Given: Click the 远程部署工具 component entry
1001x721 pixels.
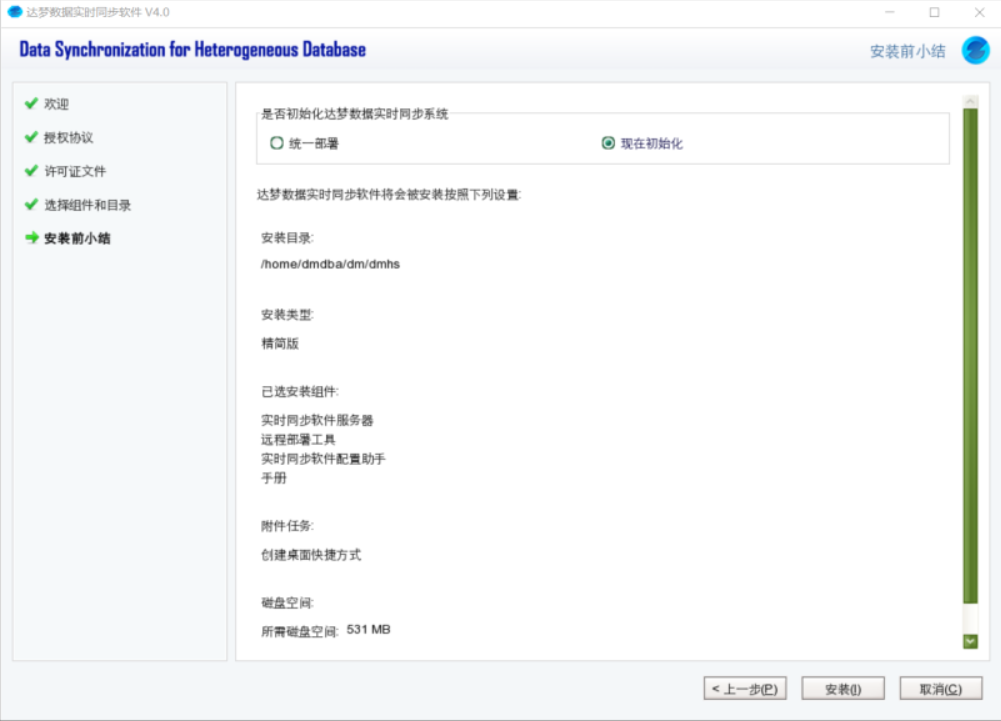Looking at the screenshot, I should 298,439.
